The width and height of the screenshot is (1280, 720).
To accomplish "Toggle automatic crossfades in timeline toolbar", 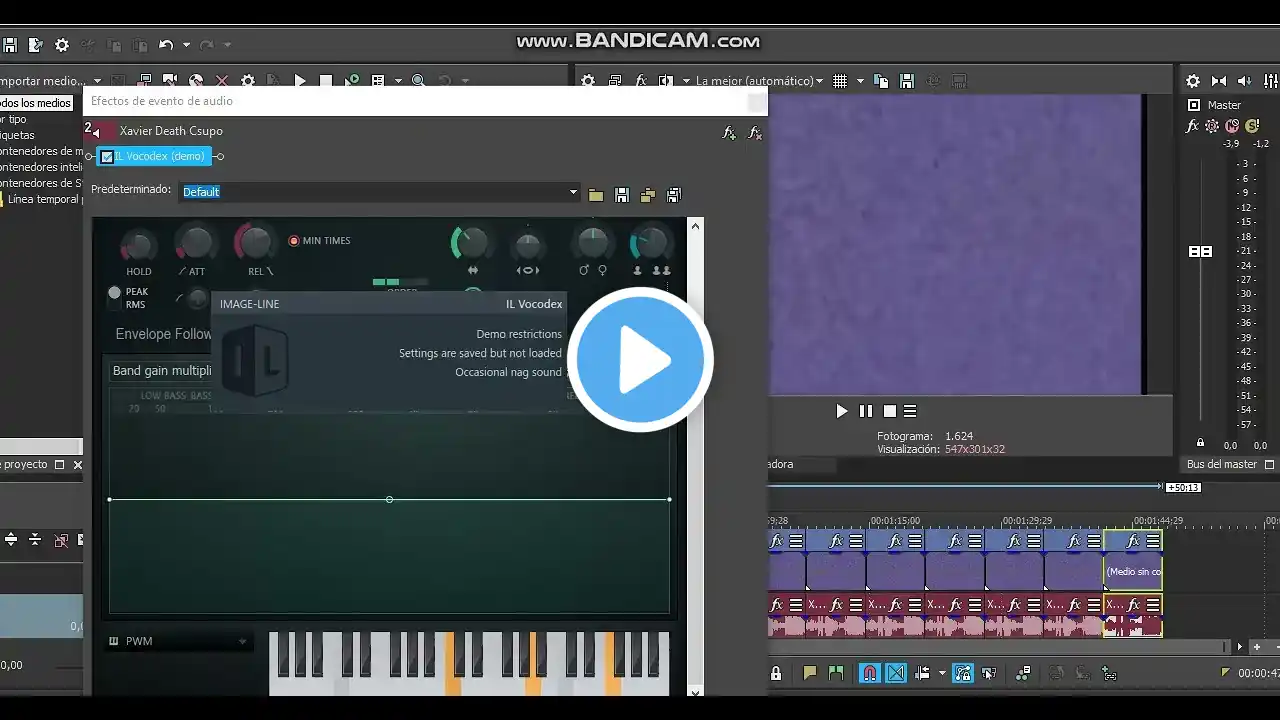I will (896, 673).
